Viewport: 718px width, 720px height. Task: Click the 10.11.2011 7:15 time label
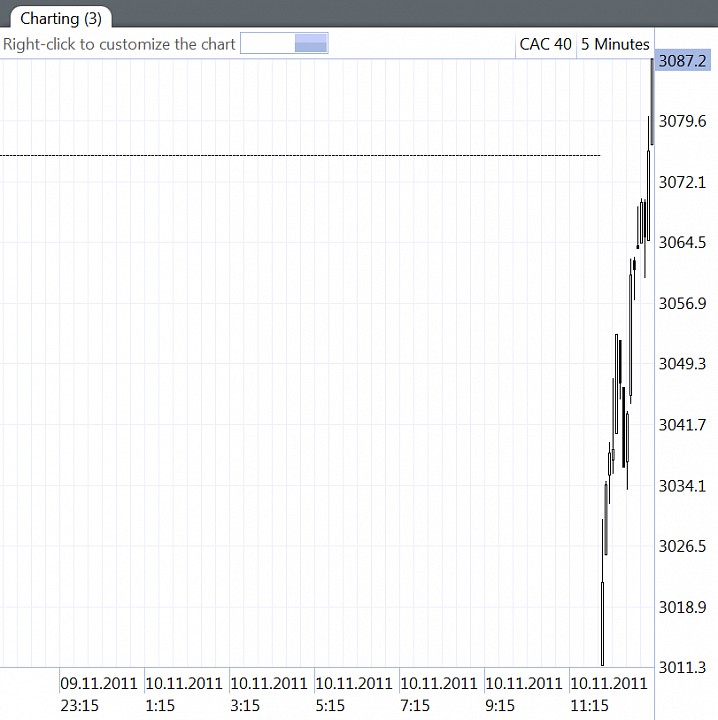pos(438,694)
